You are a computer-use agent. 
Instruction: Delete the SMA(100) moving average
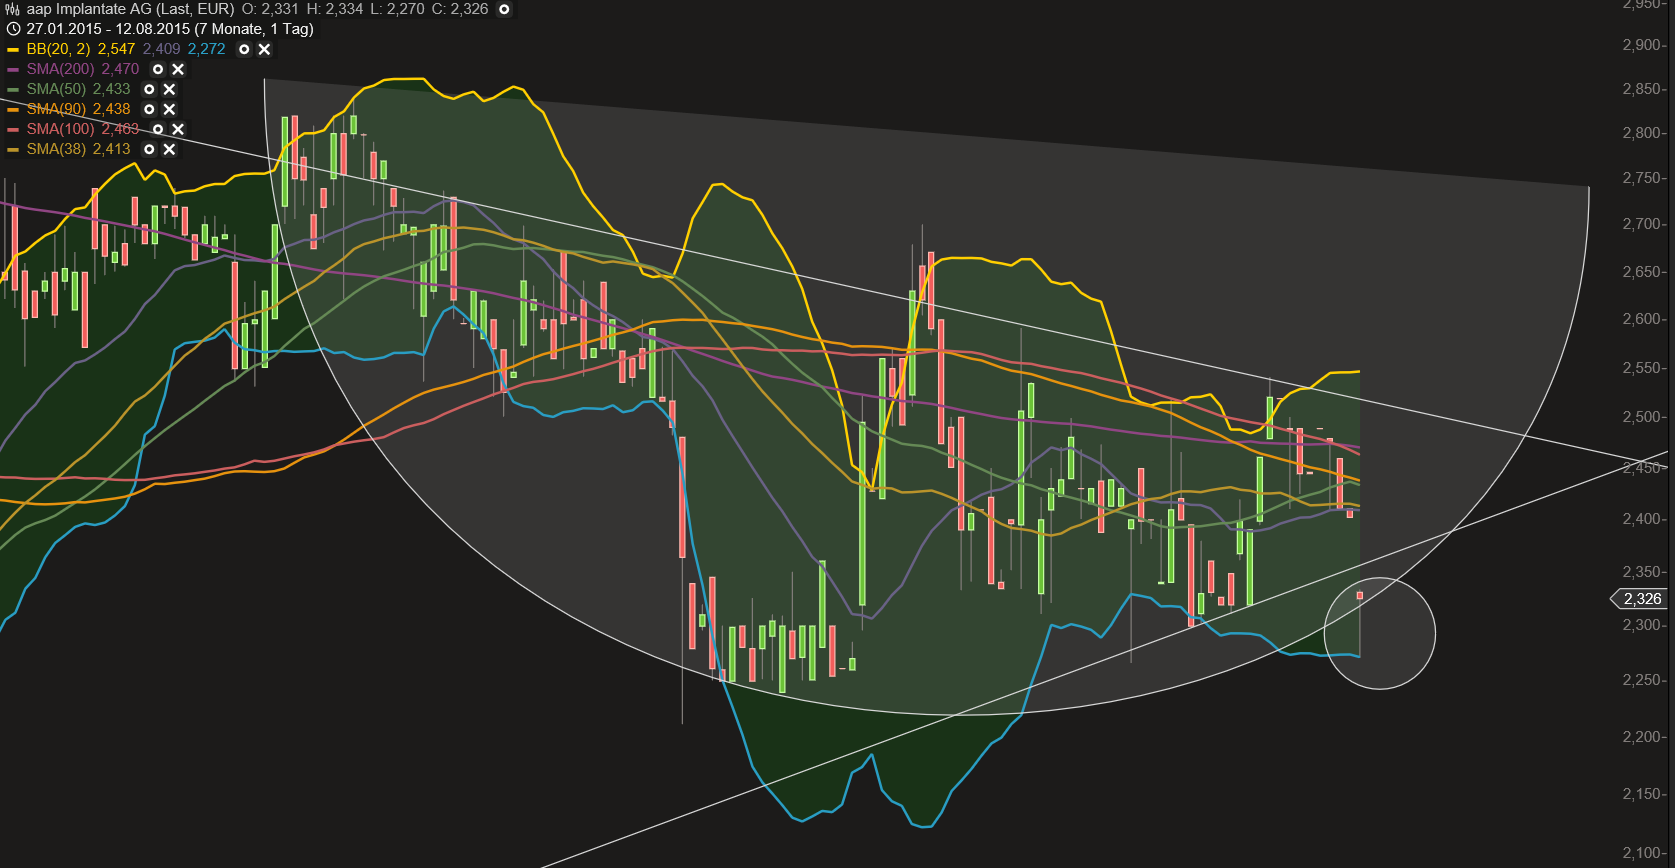click(x=177, y=129)
